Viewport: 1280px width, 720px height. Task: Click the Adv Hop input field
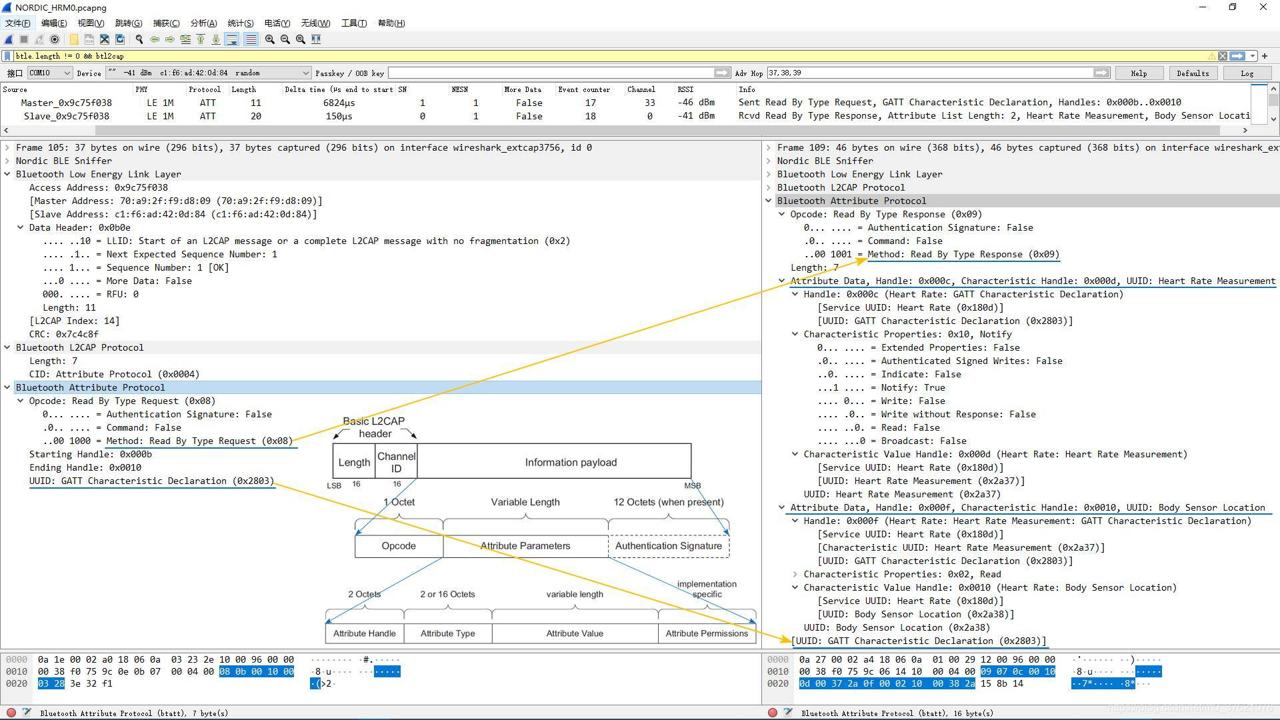[x=930, y=73]
